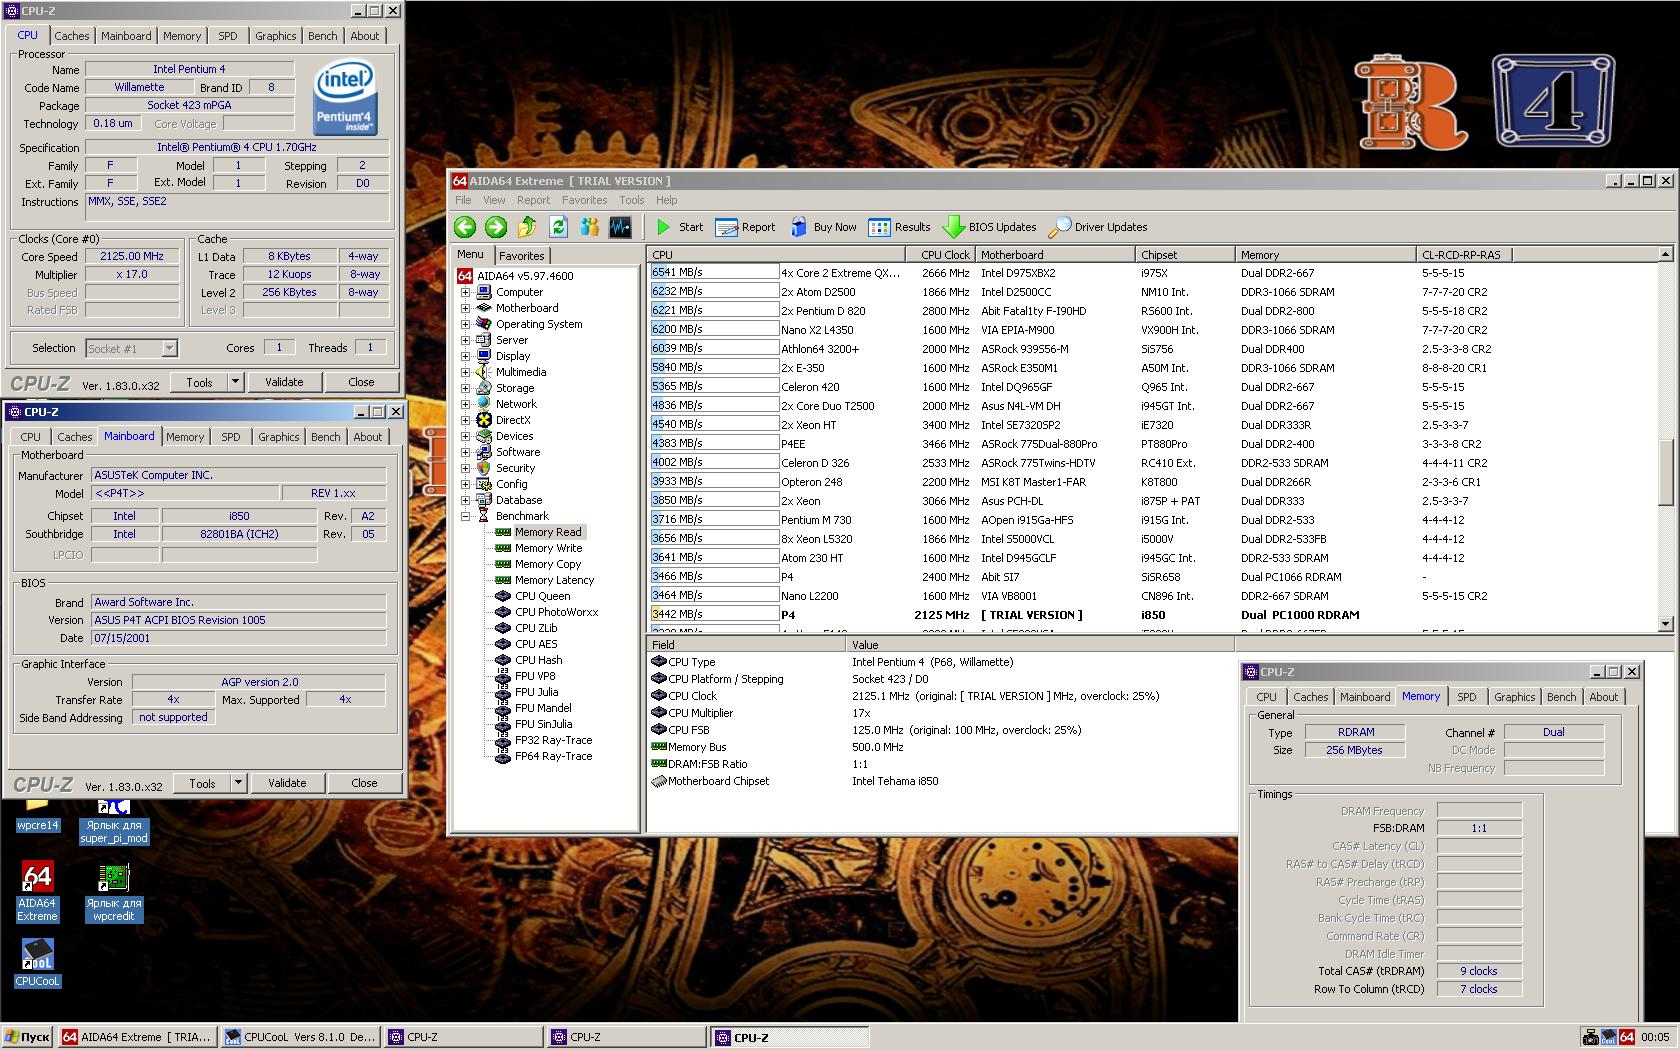Click Close in the Mainboard window
Screen dimensions: 1680x1050
(x=364, y=783)
